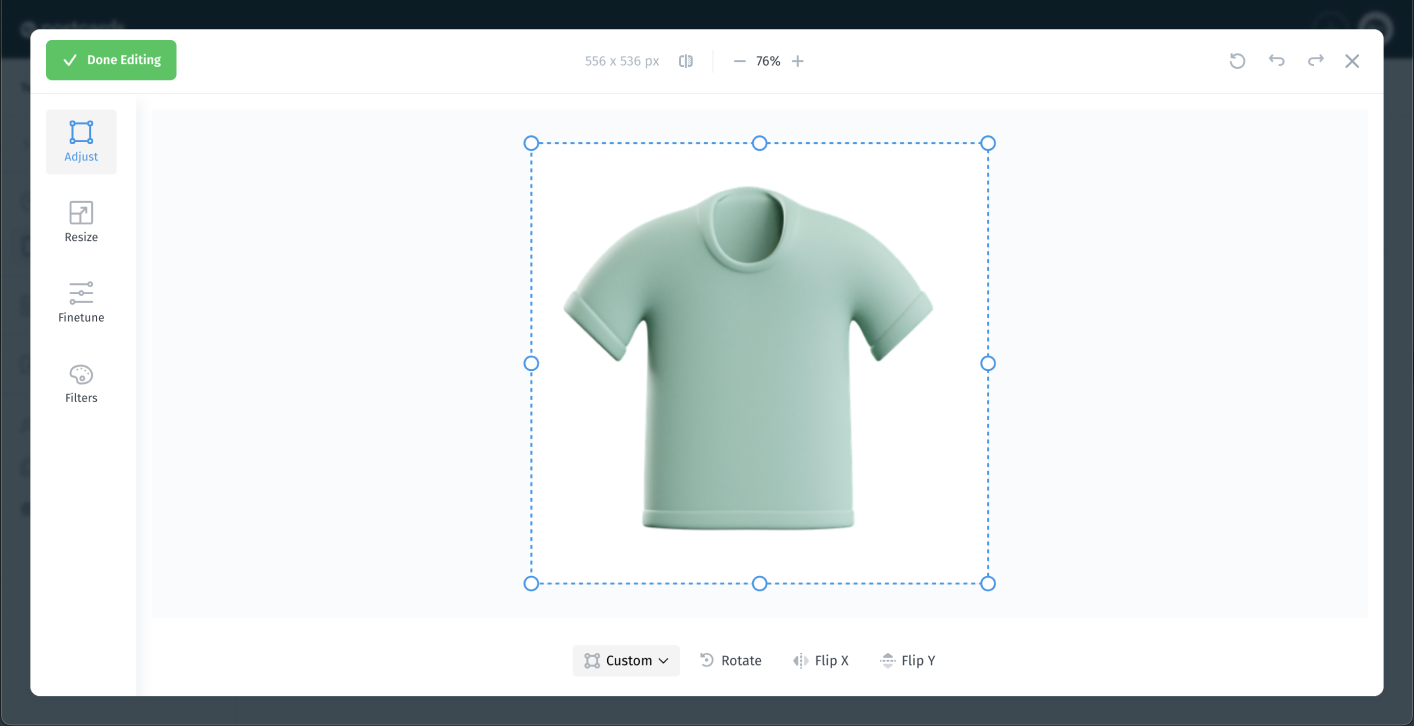Click the Done Editing button
Screen dimensions: 1414x726
111,60
